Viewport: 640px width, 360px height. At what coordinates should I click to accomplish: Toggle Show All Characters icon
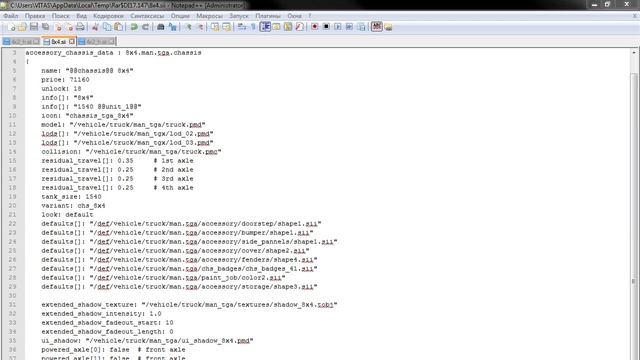(x=253, y=27)
